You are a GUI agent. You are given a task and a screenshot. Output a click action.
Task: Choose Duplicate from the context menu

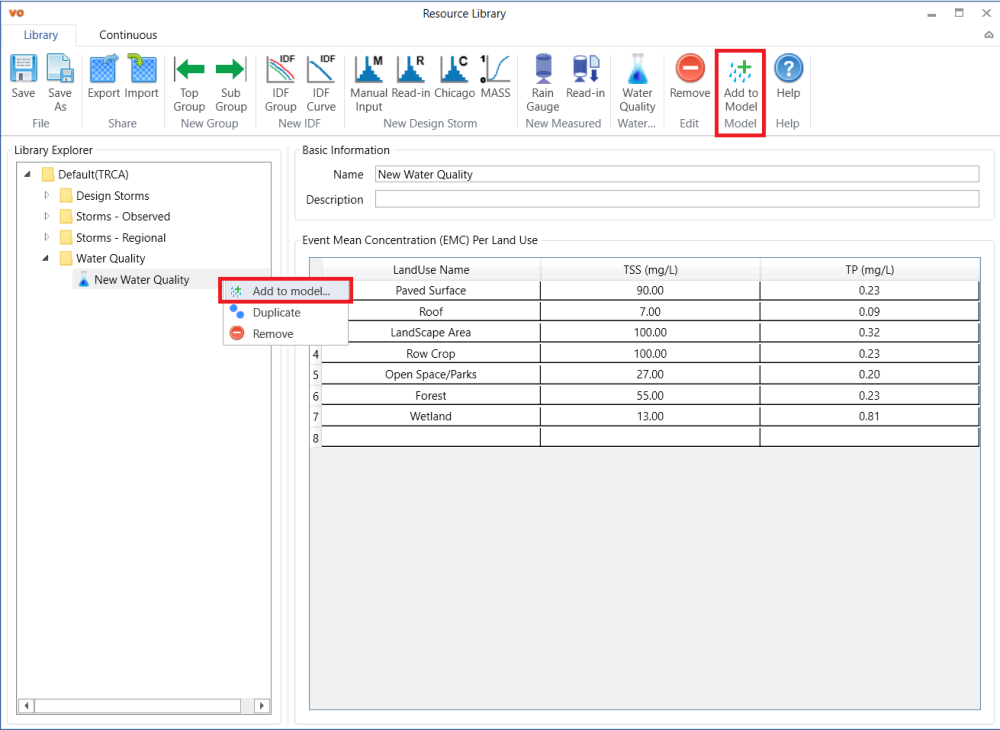(276, 313)
